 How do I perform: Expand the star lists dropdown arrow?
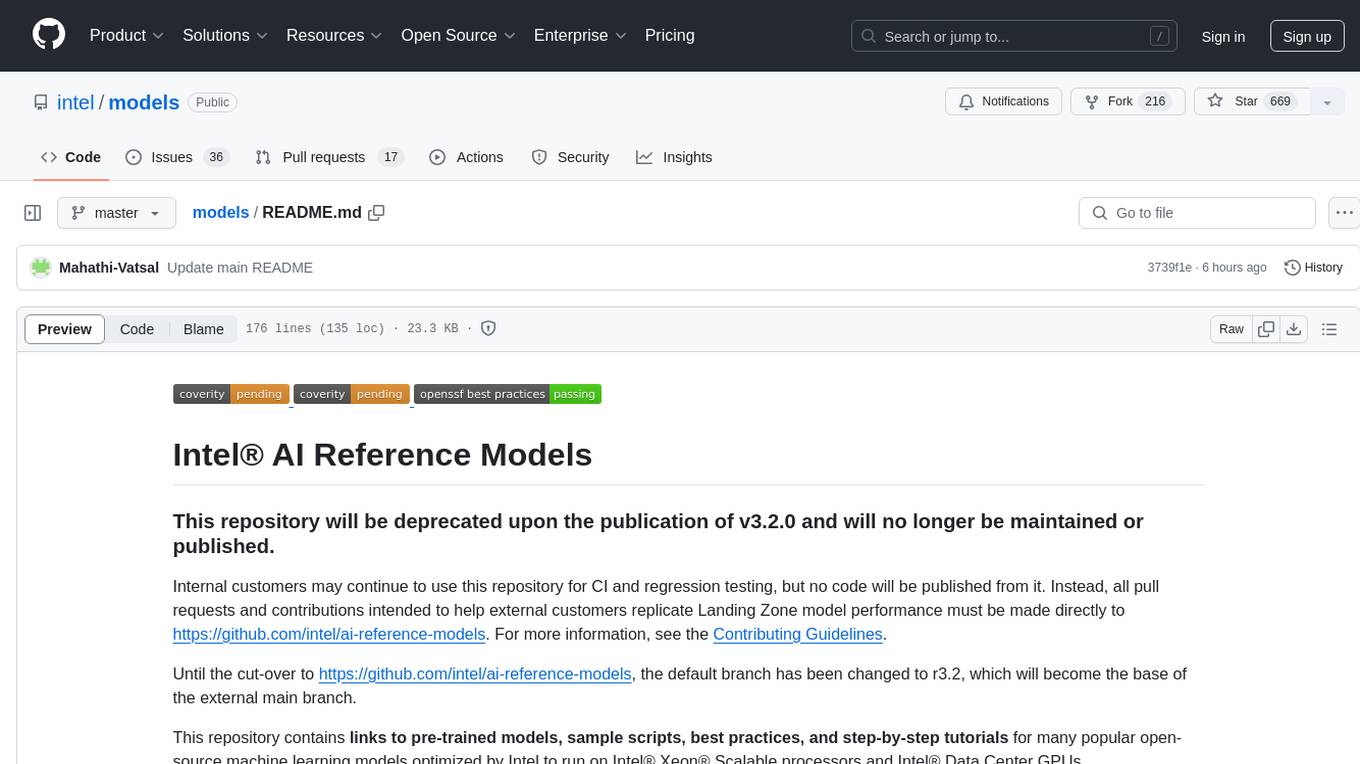tap(1327, 102)
